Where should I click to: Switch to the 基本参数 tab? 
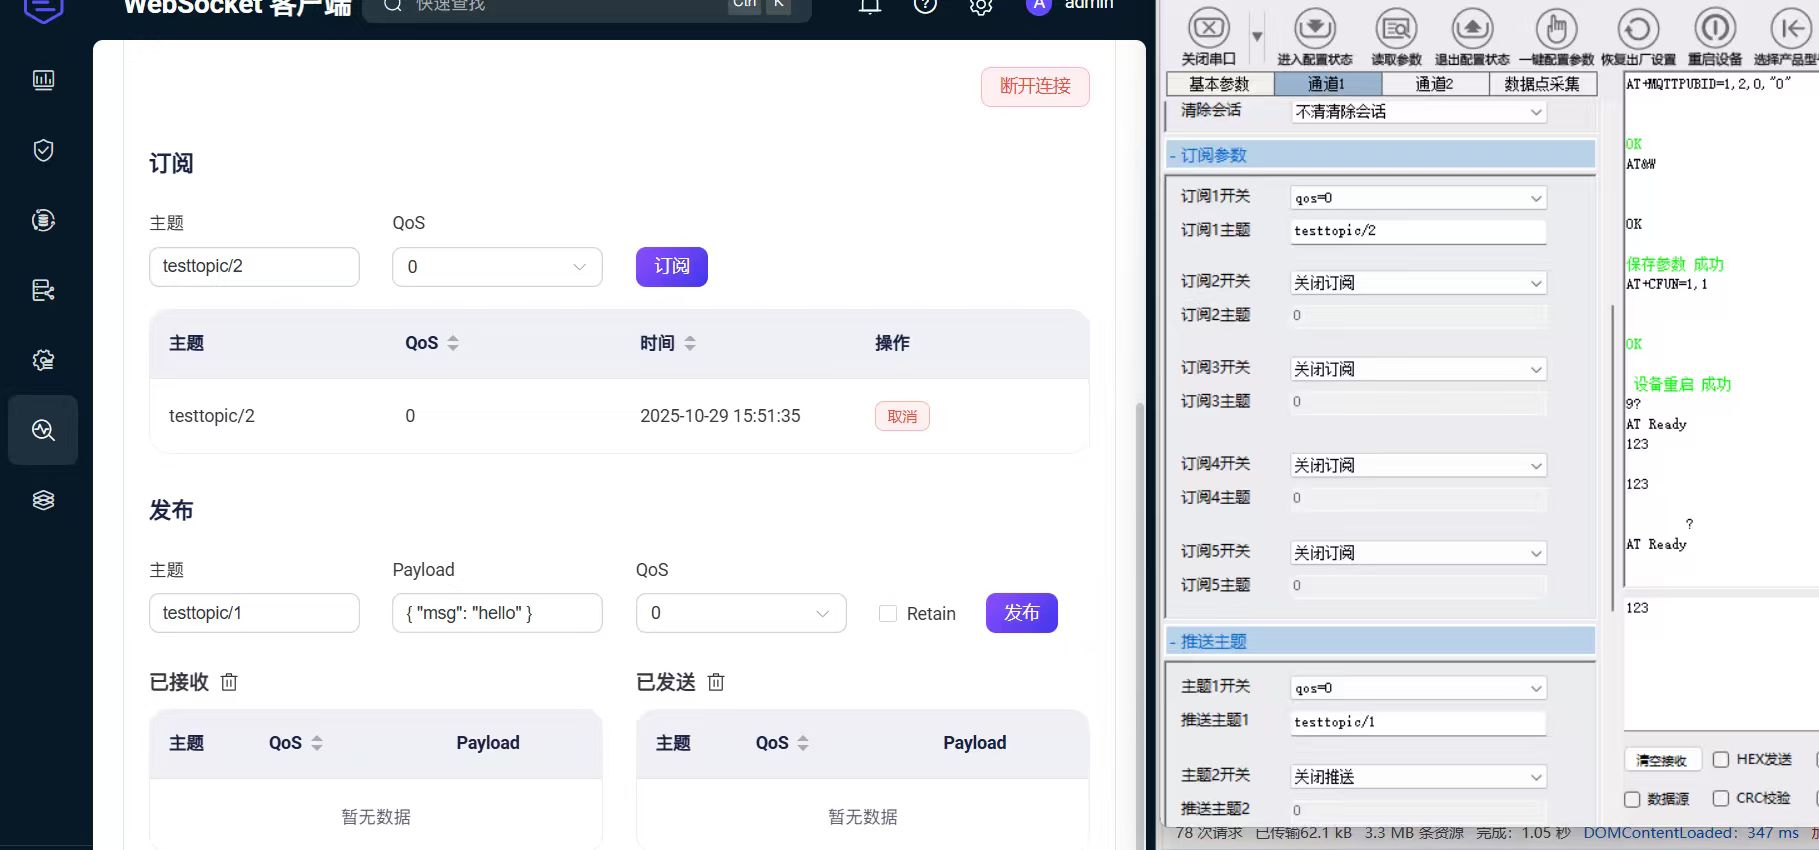pyautogui.click(x=1219, y=84)
